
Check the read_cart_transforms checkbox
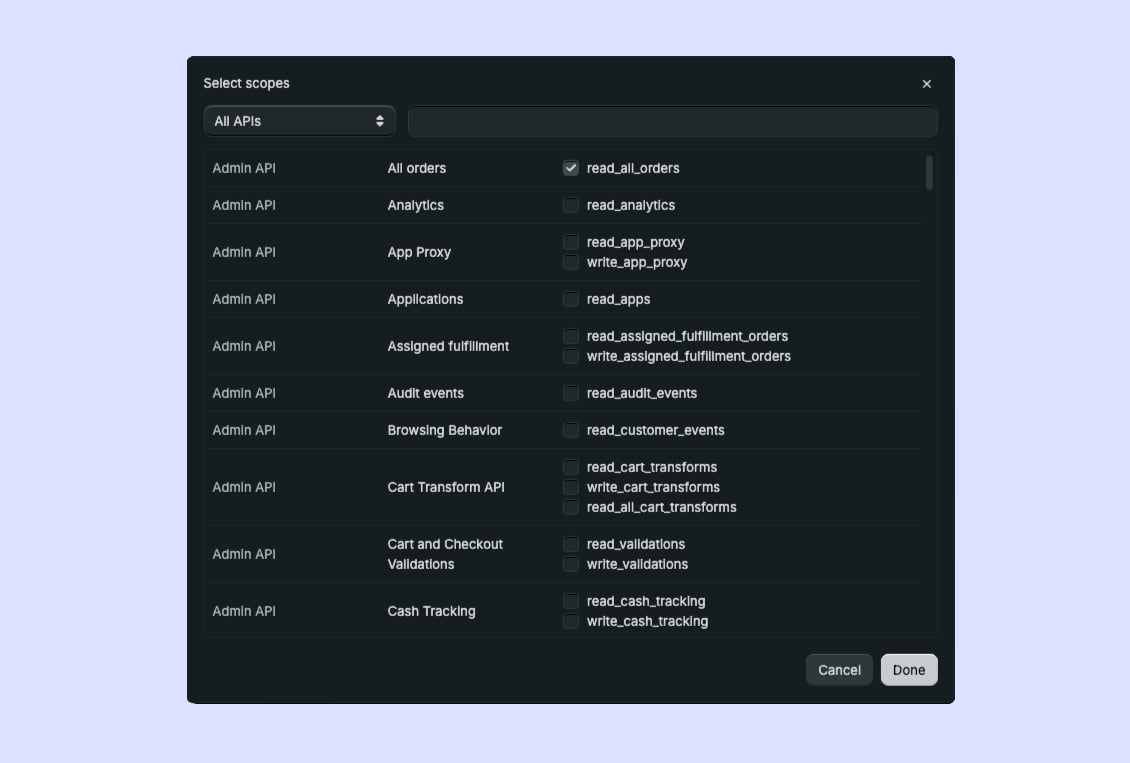(x=571, y=468)
